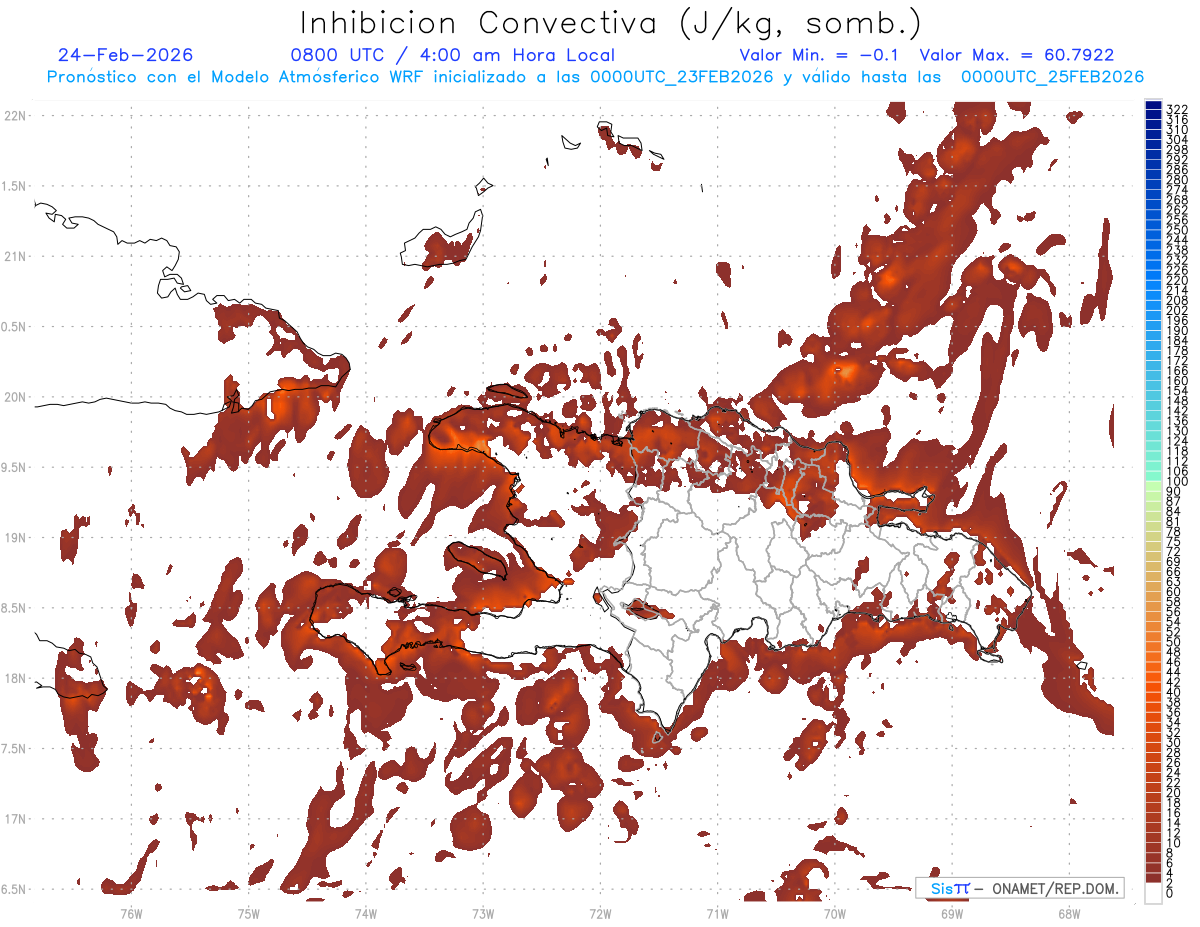Click the "19N" latitude label
1200x927 pixels.
point(17,537)
